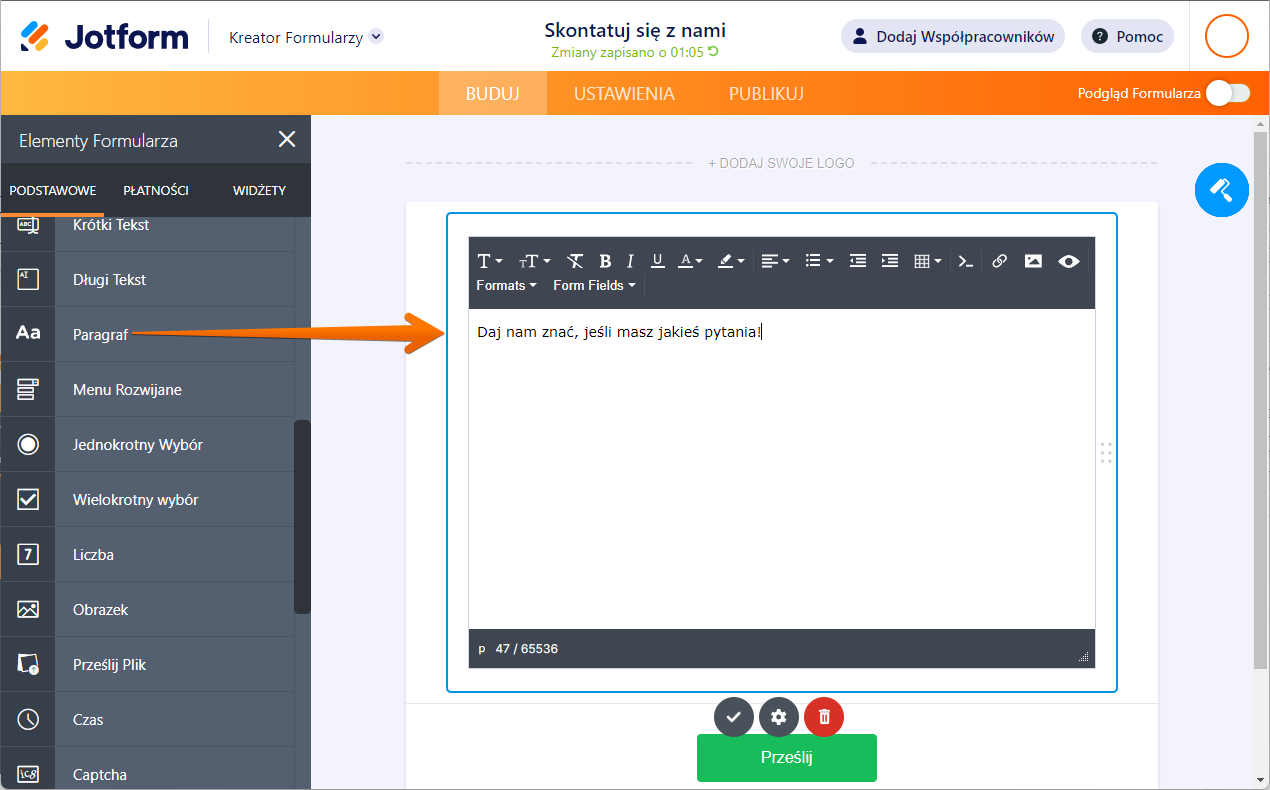Open the Form Designer paint roller

[1222, 189]
